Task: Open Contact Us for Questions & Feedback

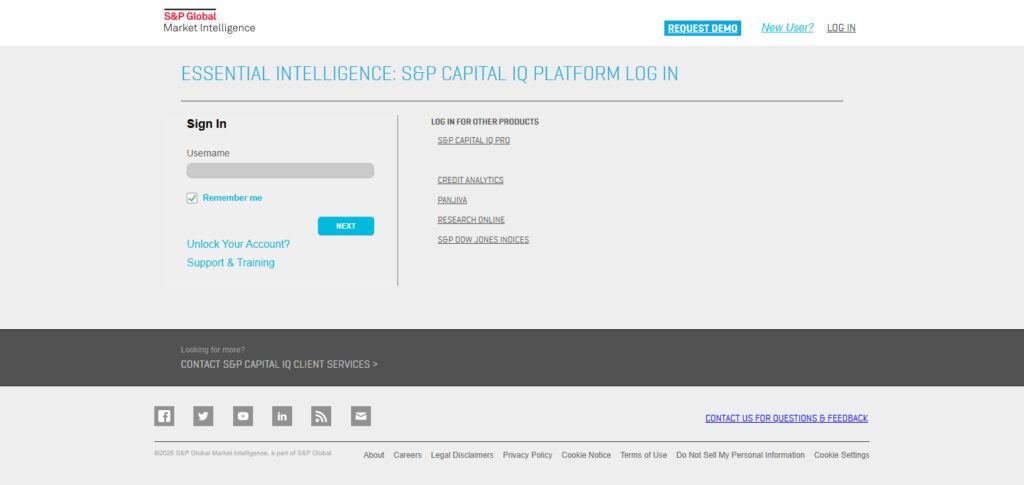Action: (x=786, y=418)
